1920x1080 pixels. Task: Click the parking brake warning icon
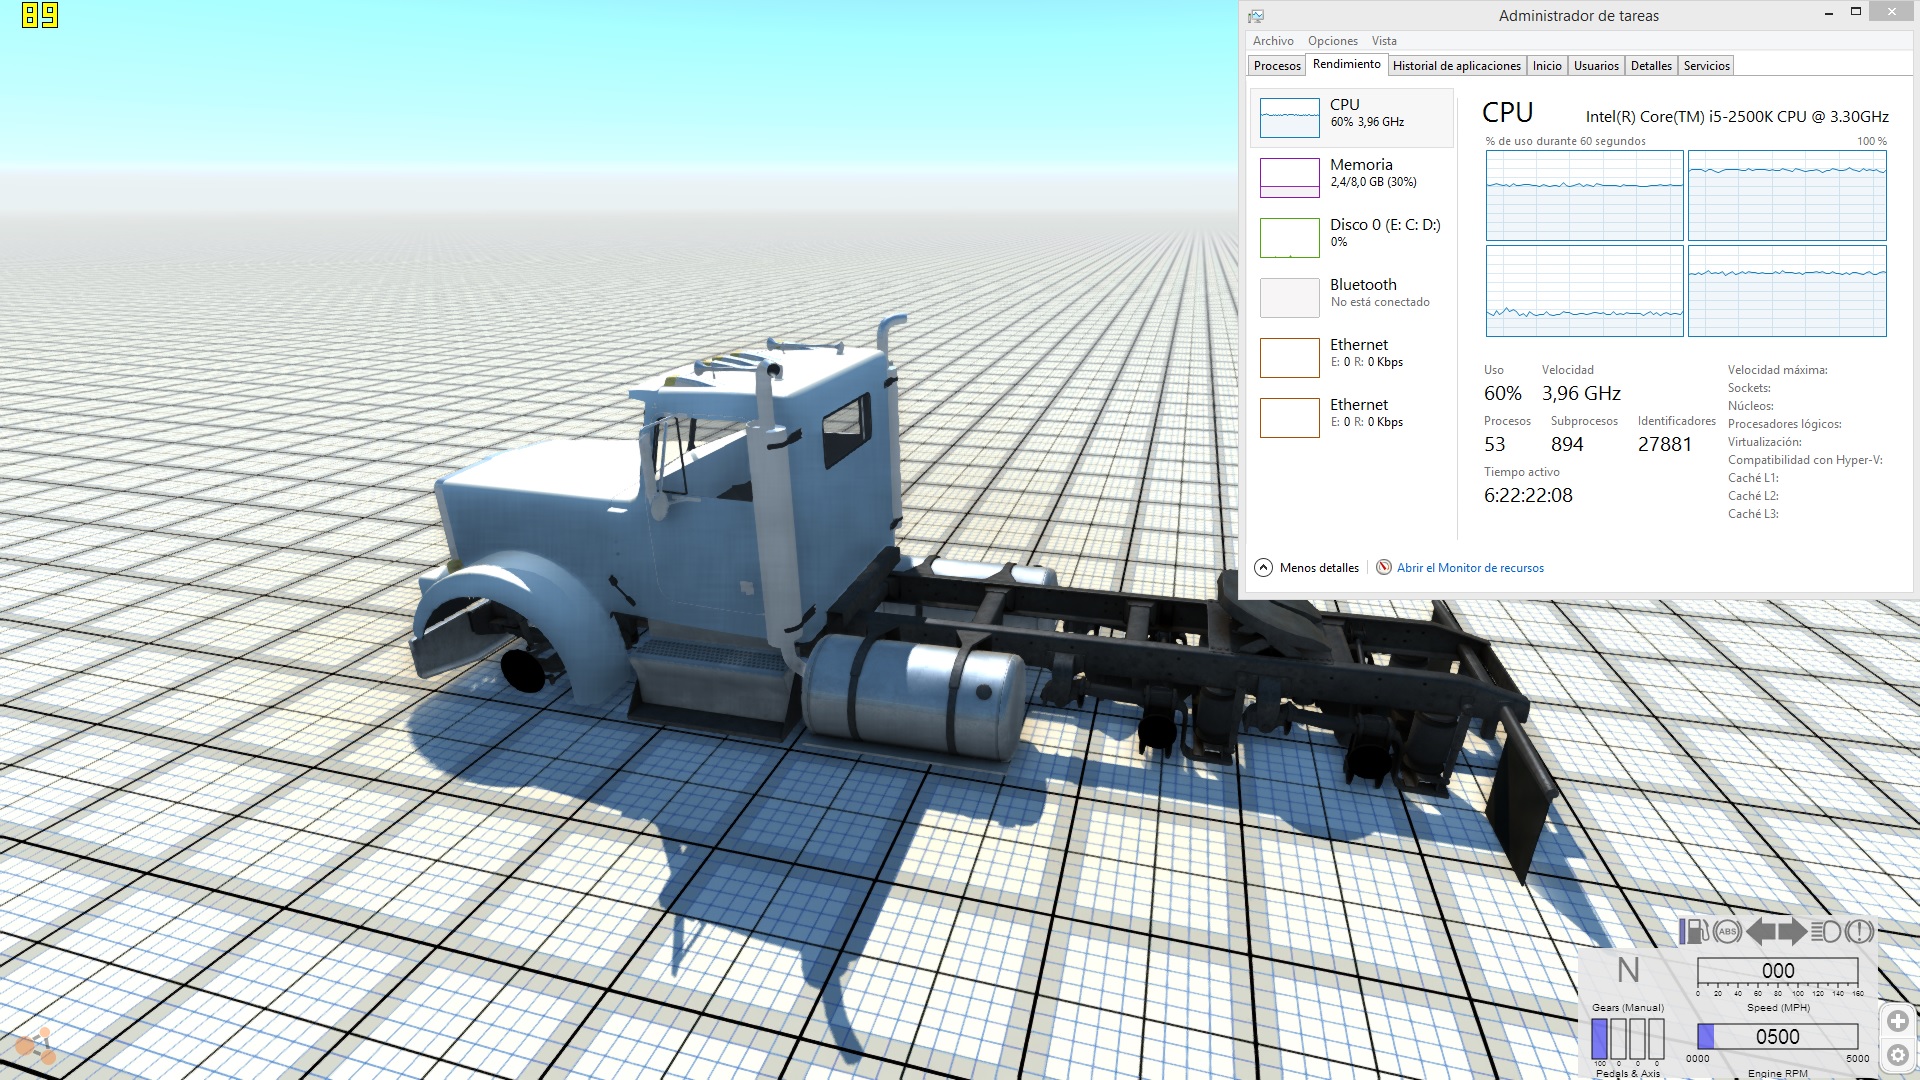(x=1859, y=932)
